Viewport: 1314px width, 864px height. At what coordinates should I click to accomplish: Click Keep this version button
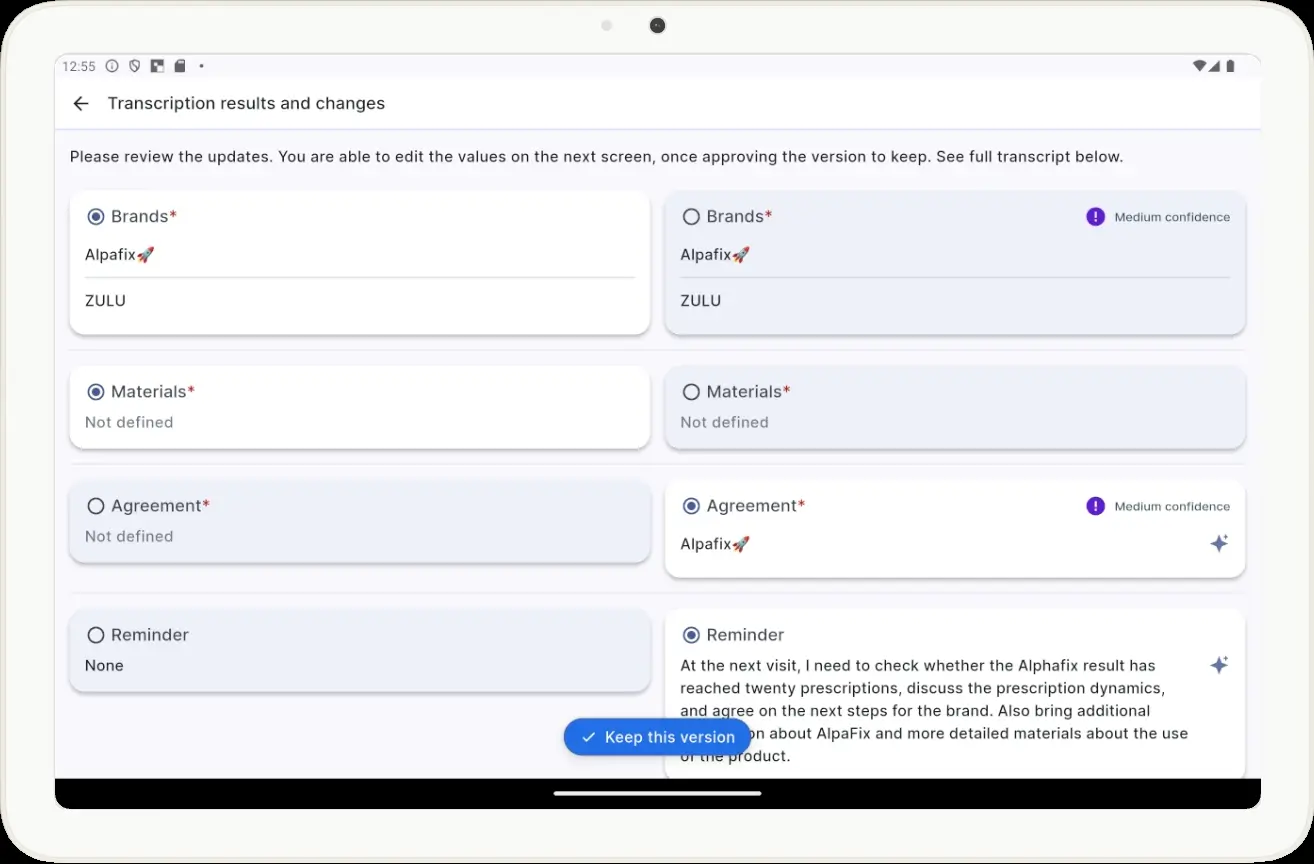(x=657, y=737)
